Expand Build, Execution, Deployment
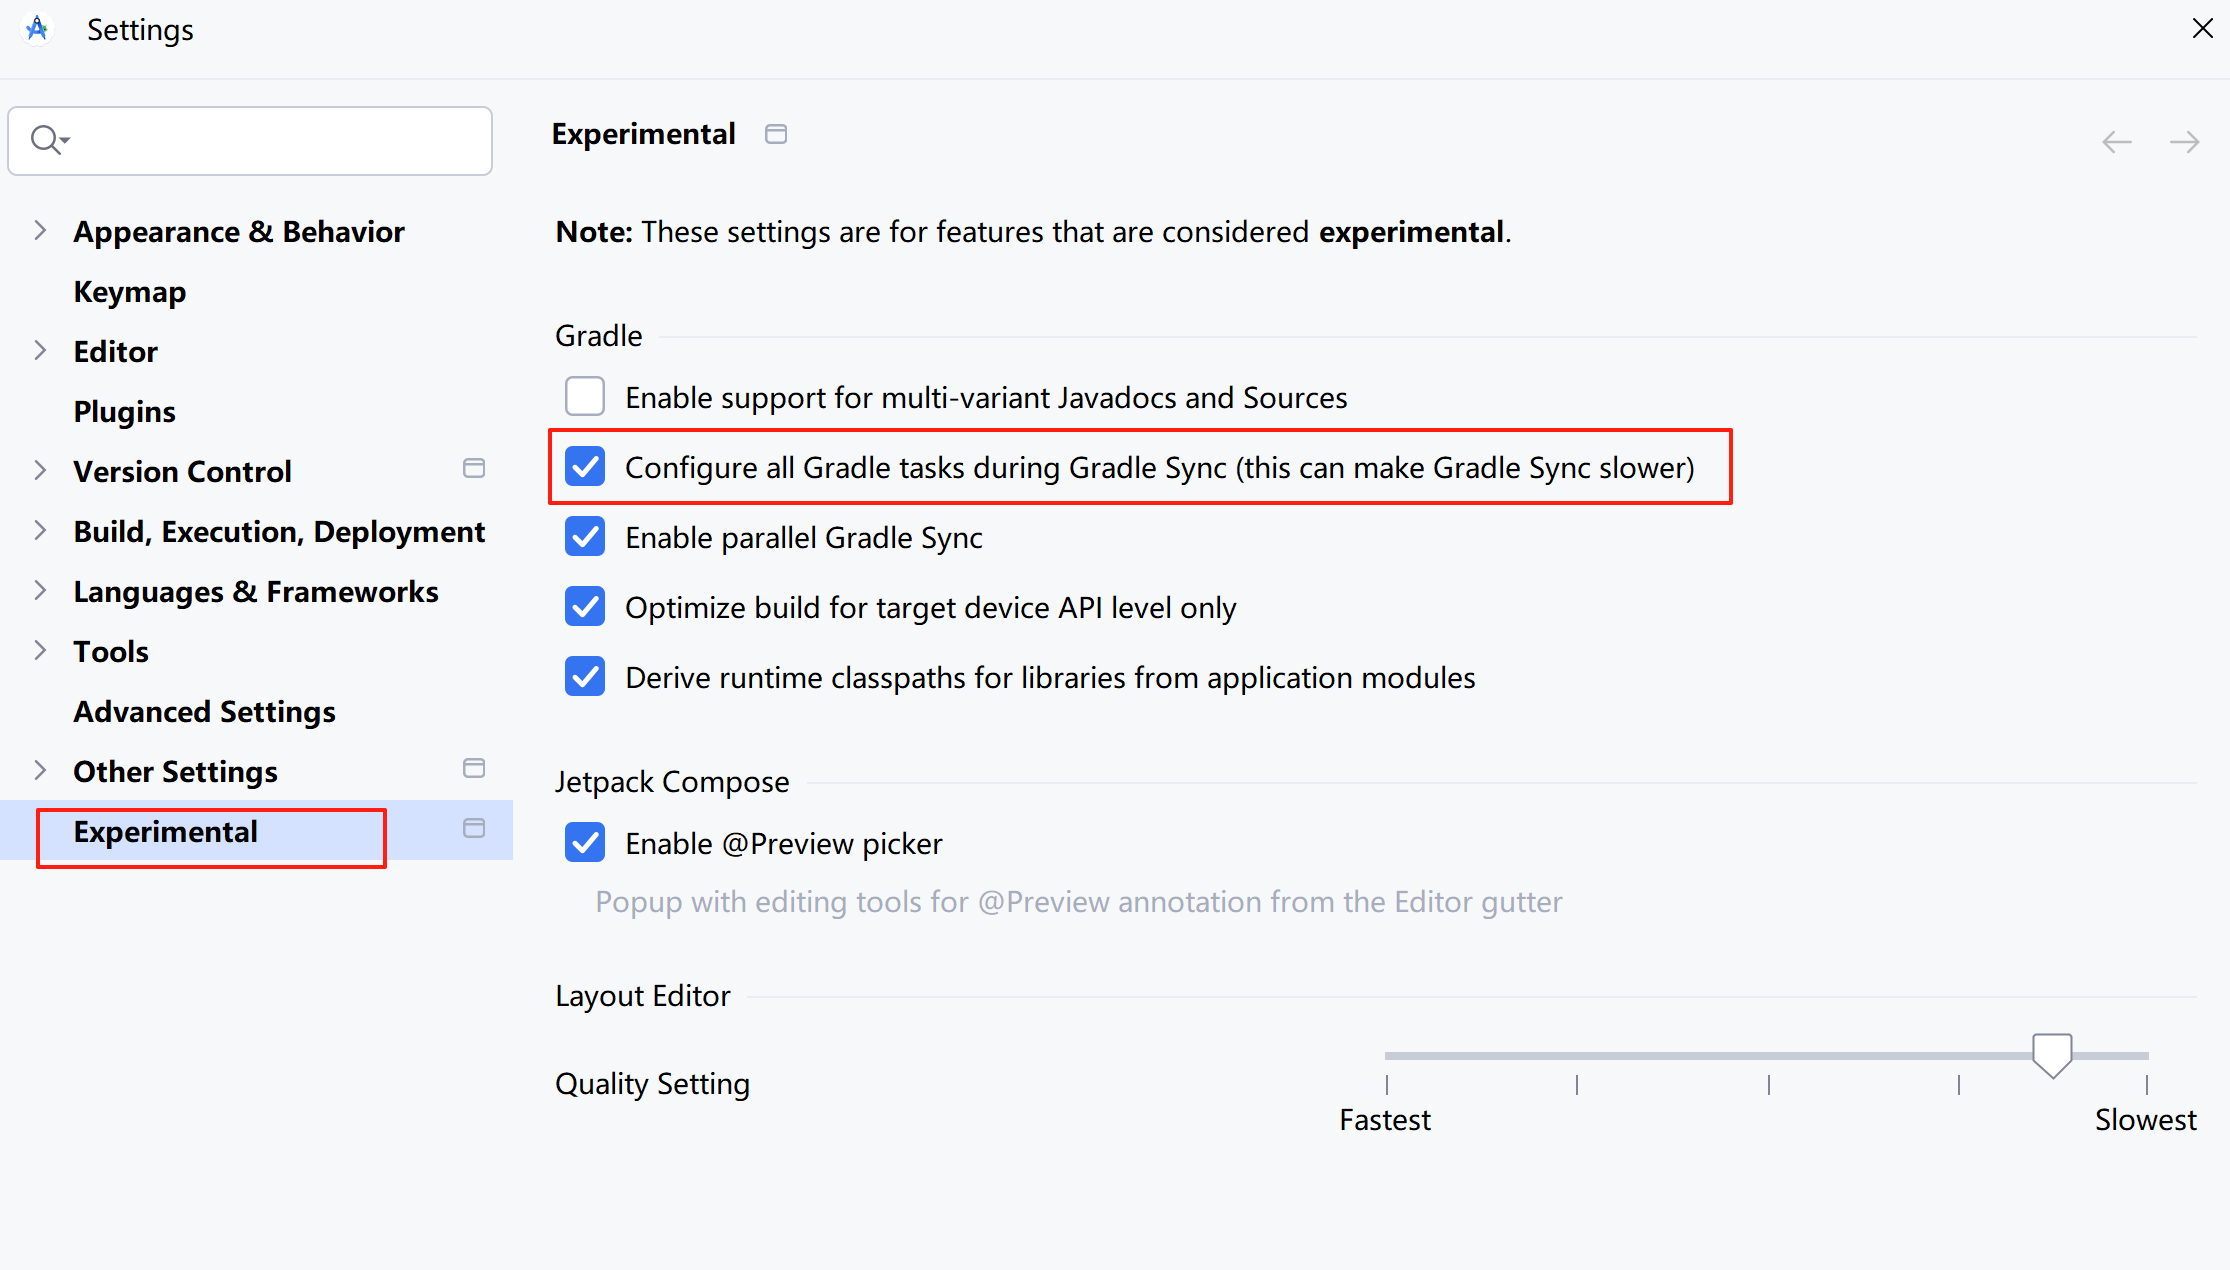 point(40,530)
